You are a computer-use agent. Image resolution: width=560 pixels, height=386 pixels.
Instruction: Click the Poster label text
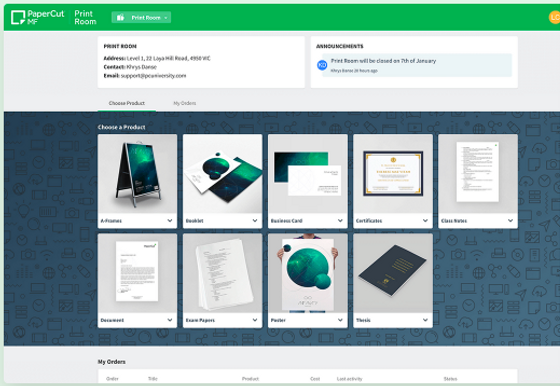[x=278, y=320]
